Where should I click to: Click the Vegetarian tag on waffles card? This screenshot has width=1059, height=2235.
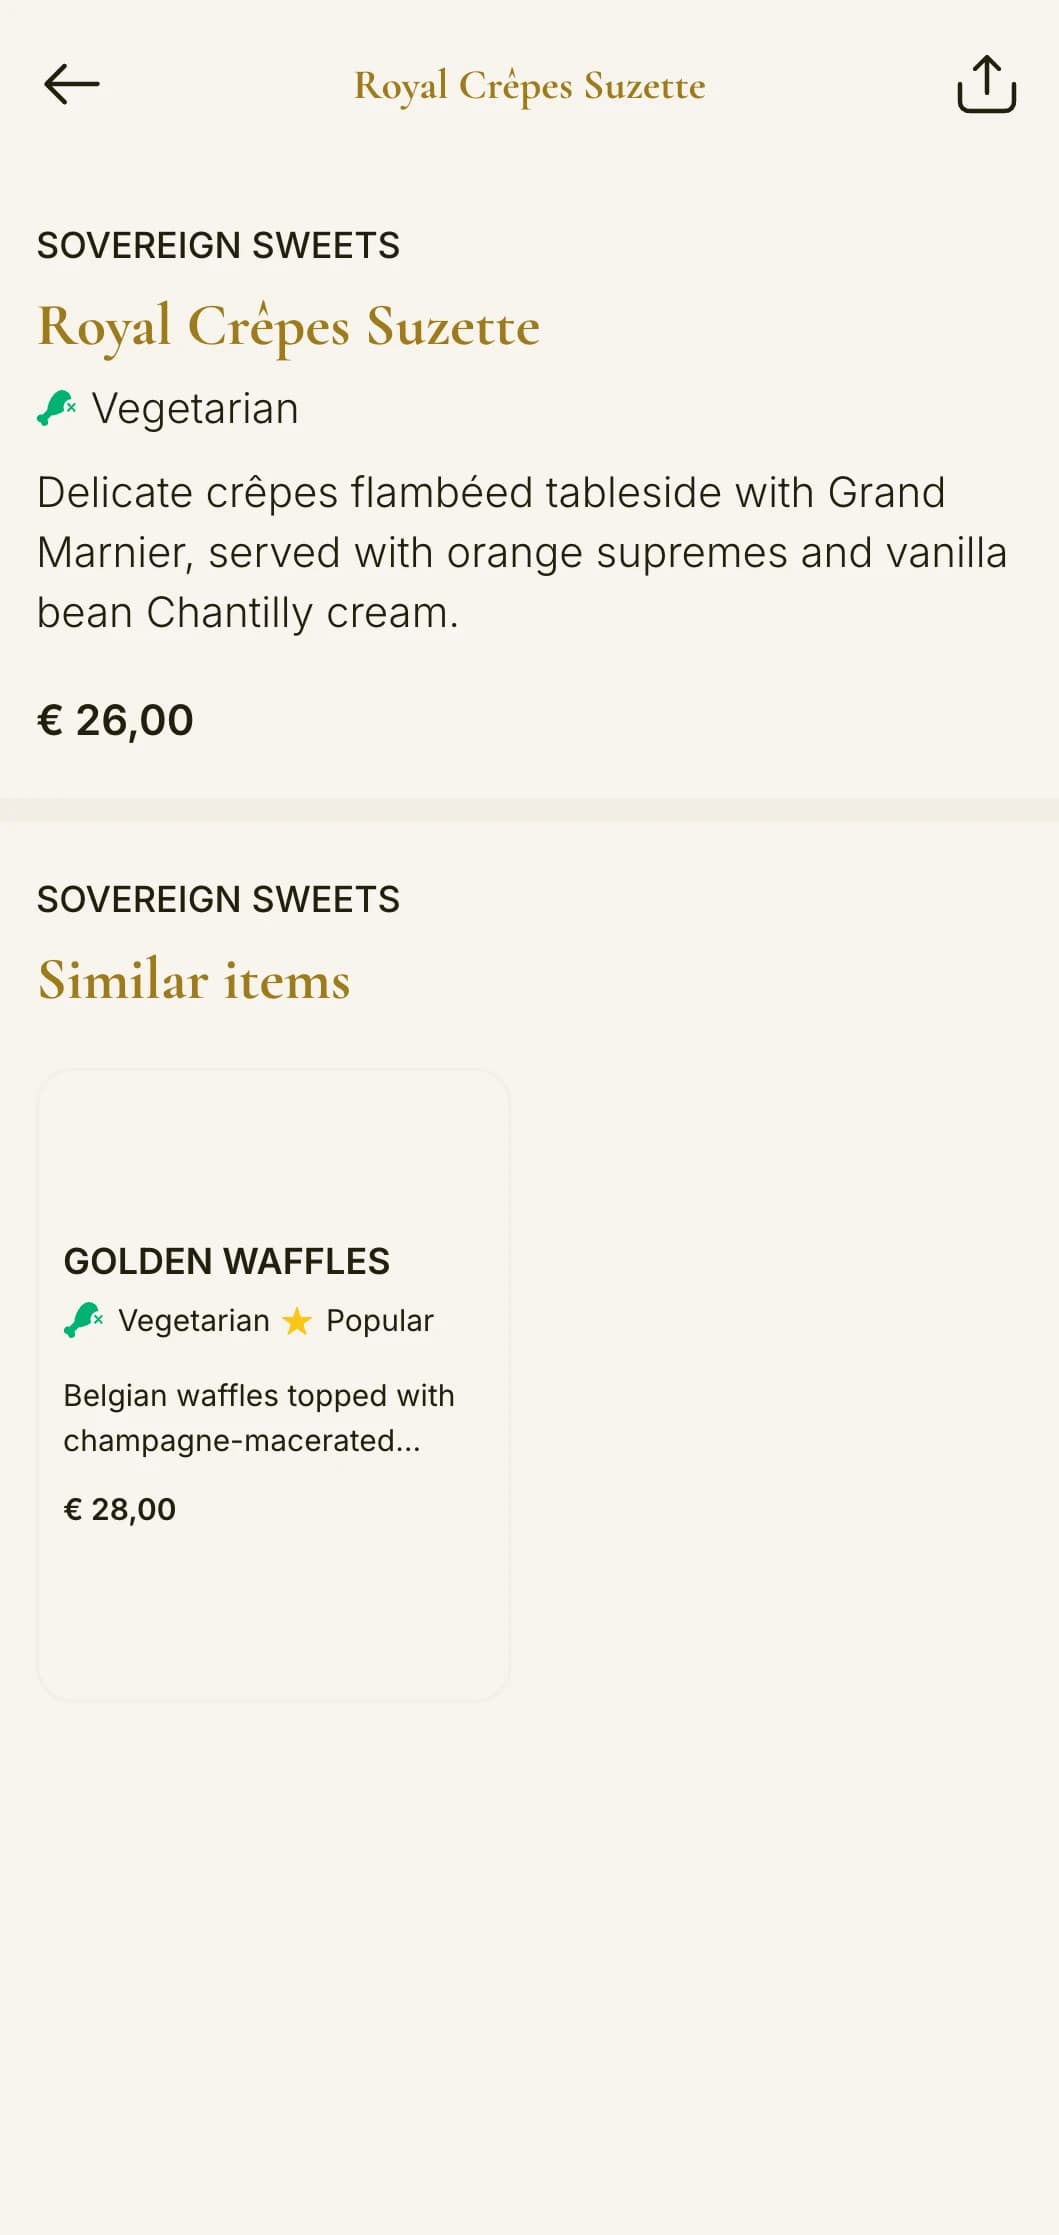[x=194, y=1321]
